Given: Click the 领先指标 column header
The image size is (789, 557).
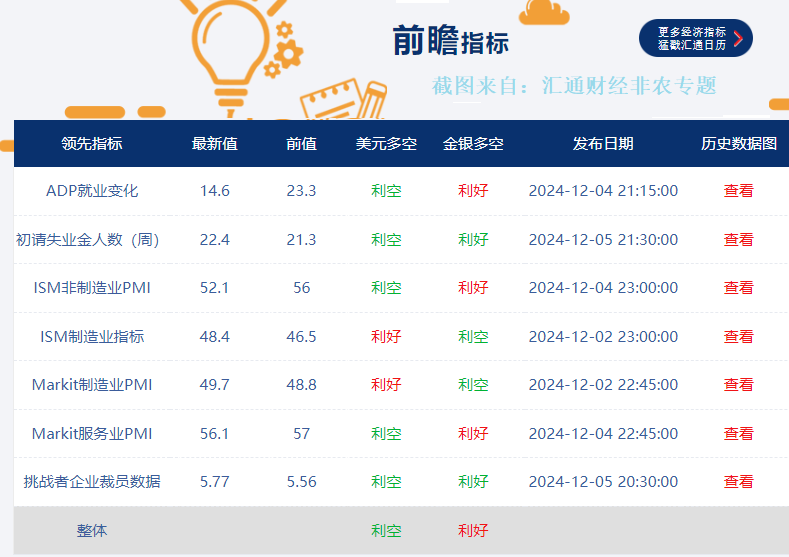Looking at the screenshot, I should click(92, 144).
